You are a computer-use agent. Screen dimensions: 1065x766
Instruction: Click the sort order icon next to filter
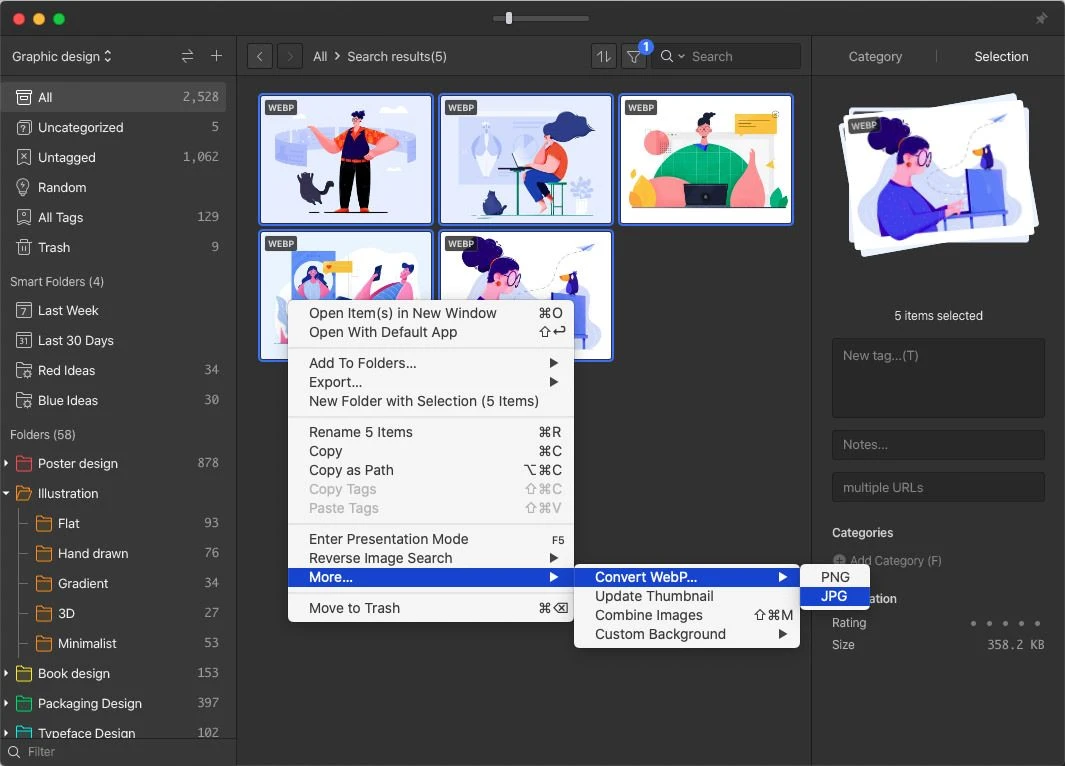point(604,56)
